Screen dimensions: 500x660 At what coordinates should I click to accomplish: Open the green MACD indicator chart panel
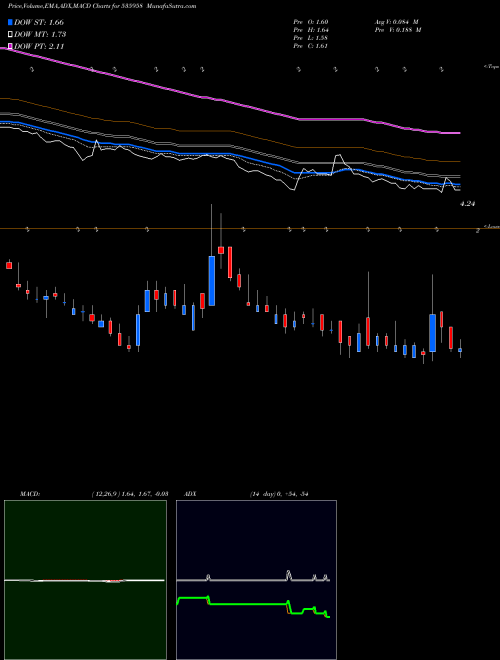tap(85, 580)
